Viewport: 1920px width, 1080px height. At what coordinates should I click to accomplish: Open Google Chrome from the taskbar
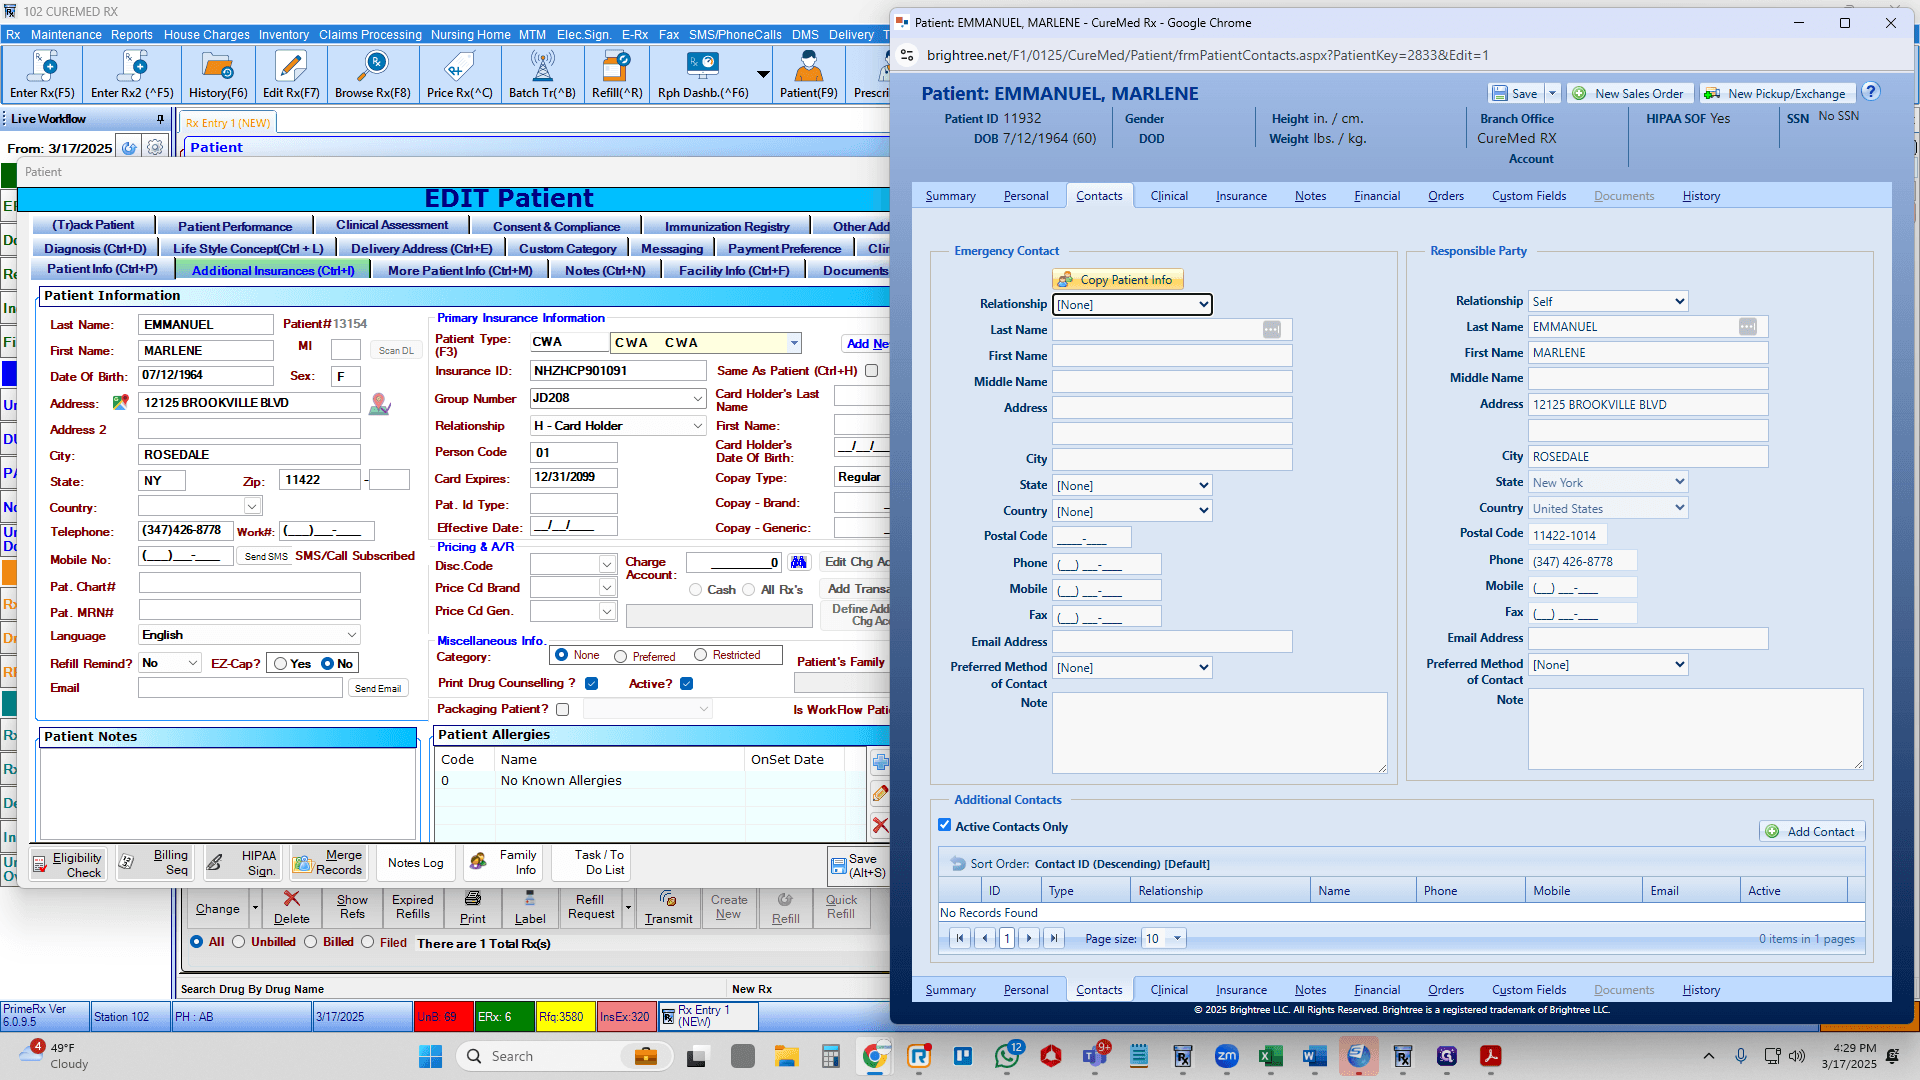tap(875, 1056)
